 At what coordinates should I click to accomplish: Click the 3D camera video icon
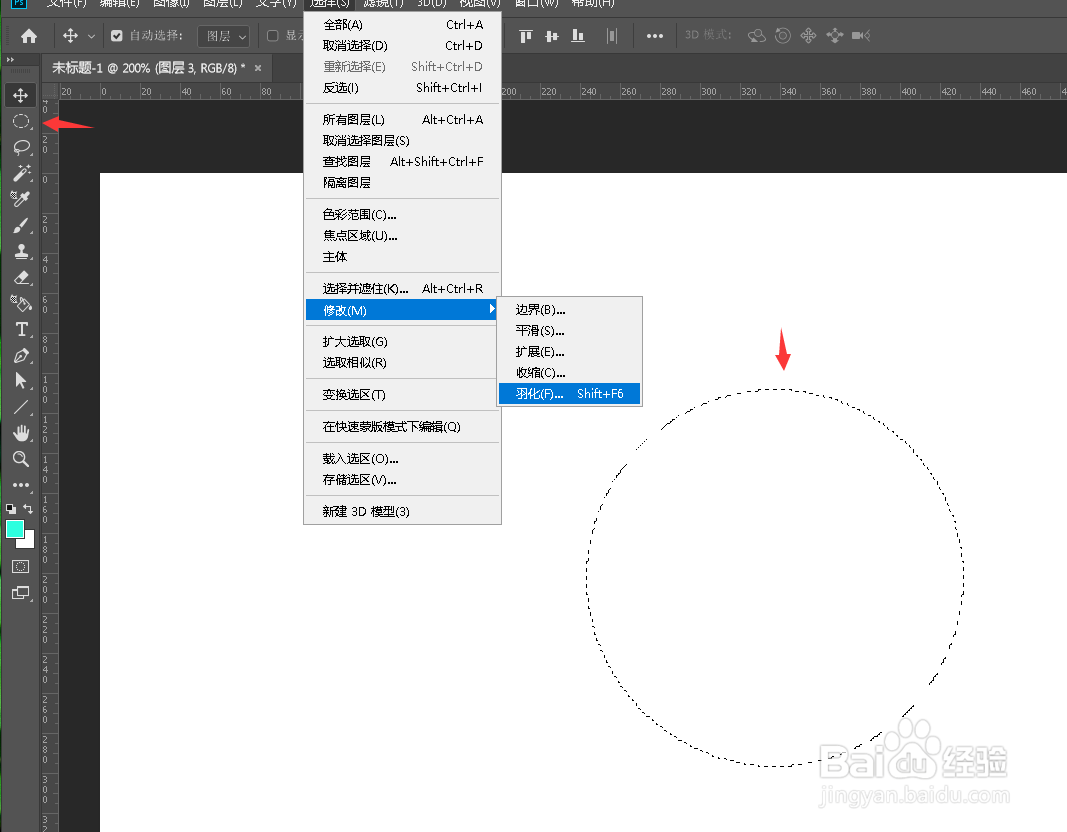click(861, 35)
